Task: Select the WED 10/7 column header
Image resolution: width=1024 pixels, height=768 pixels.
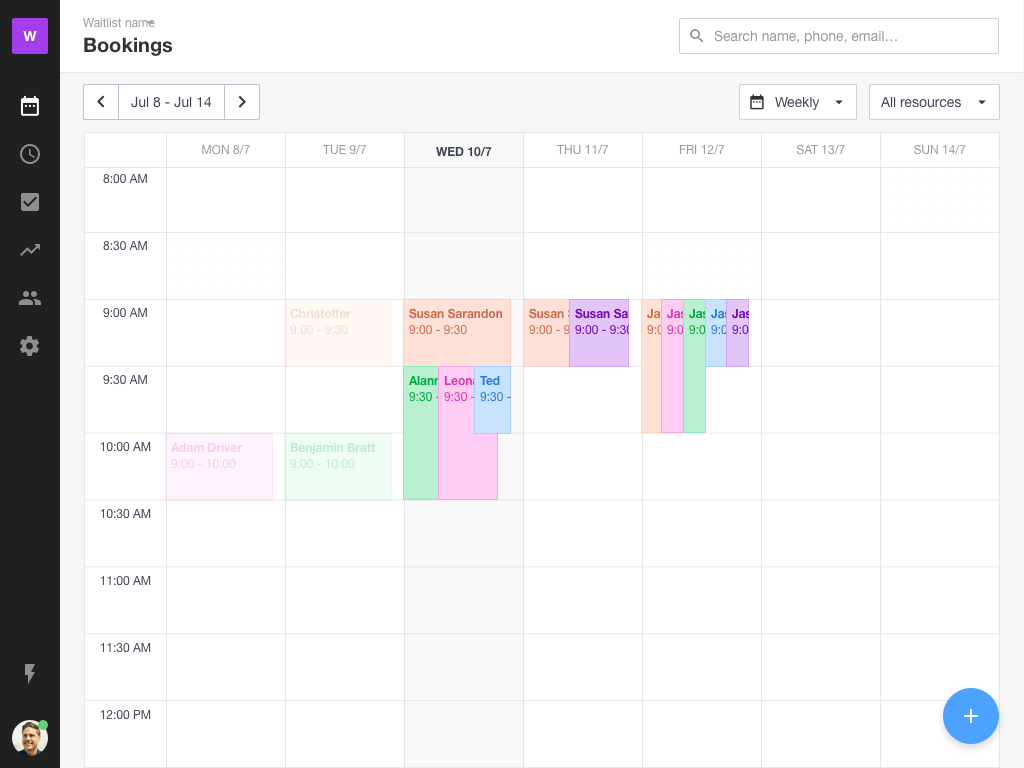Action: pyautogui.click(x=463, y=151)
